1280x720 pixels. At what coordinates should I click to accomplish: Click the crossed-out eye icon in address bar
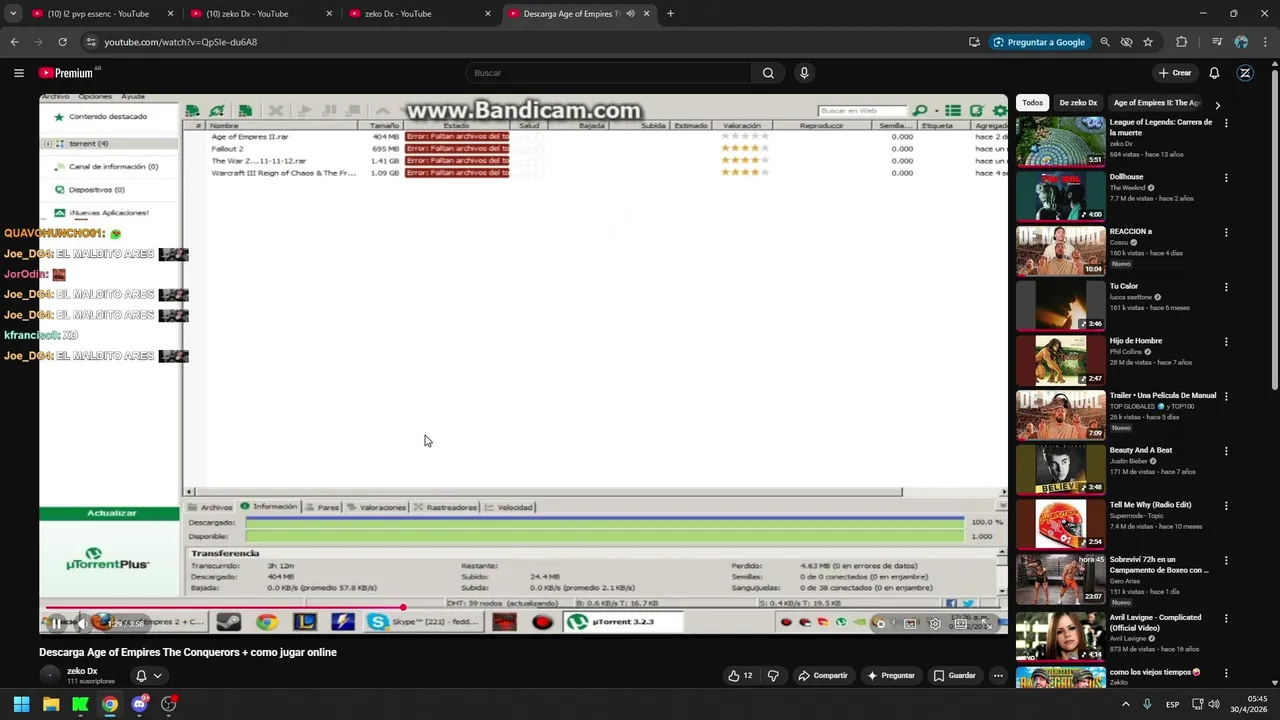(x=1126, y=42)
